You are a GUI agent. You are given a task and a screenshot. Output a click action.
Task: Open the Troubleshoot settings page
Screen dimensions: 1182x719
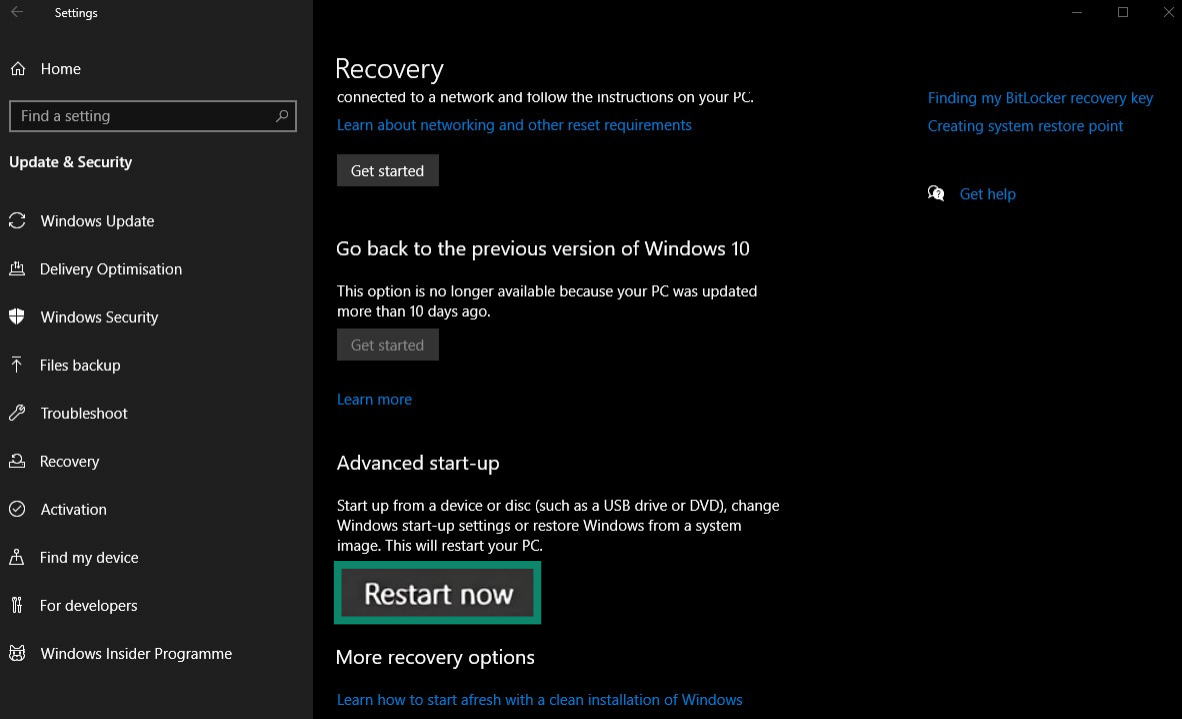(83, 413)
